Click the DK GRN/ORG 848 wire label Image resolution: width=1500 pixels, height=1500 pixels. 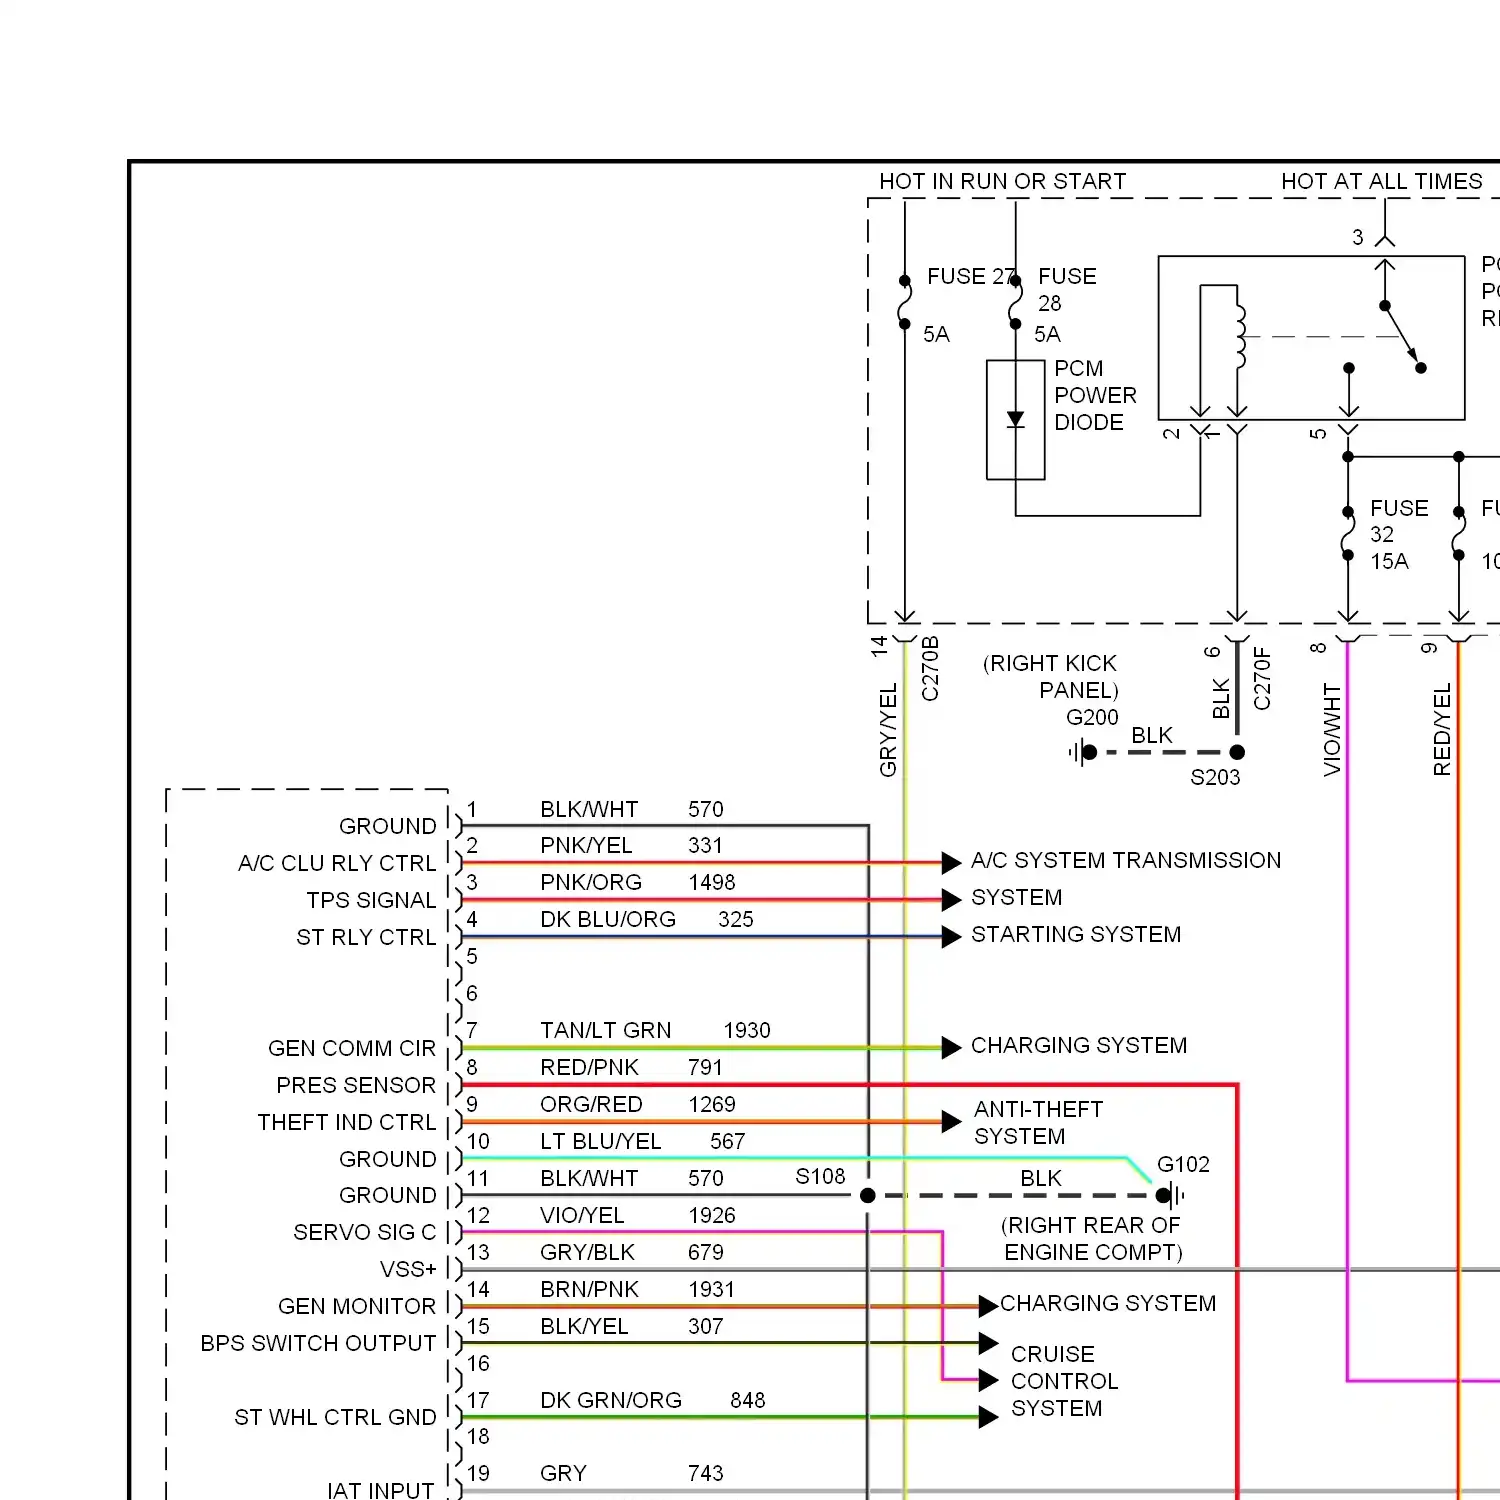pos(652,1400)
